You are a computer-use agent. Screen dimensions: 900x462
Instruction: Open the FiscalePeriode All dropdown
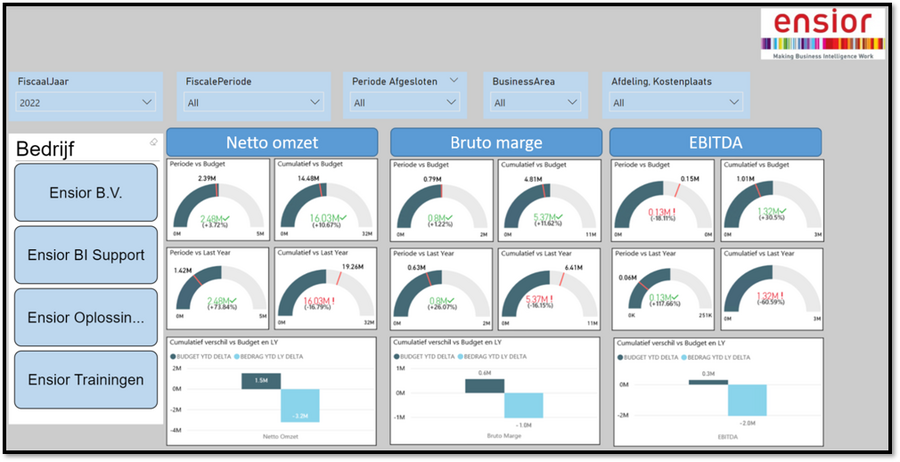253,102
